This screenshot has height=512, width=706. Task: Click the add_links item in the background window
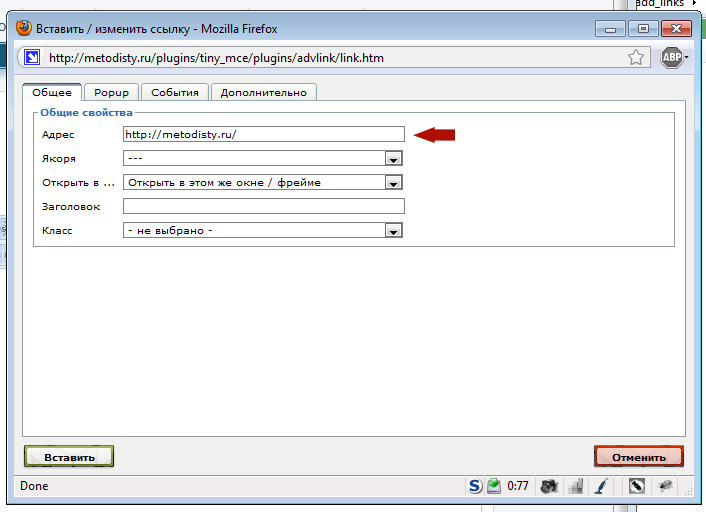point(660,4)
